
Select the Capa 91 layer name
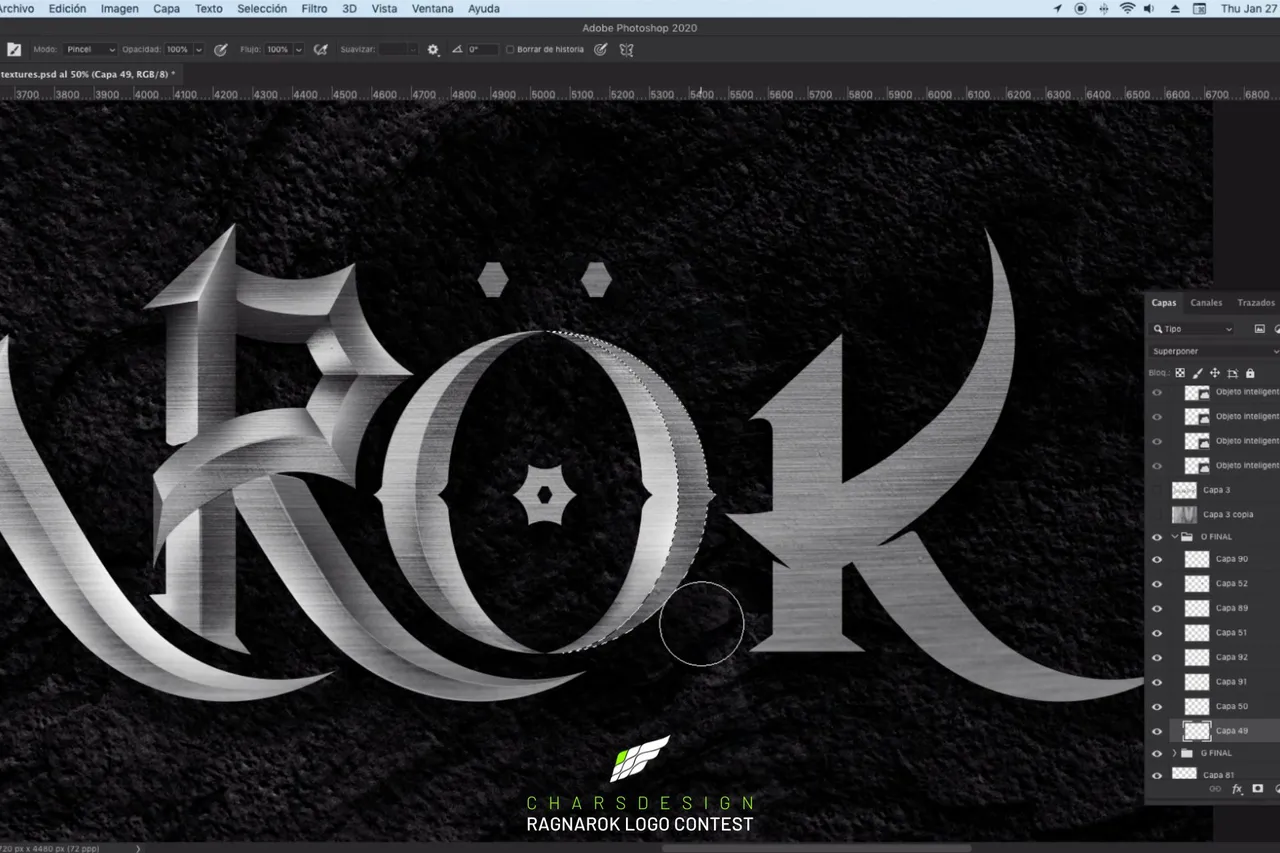pyautogui.click(x=1231, y=682)
